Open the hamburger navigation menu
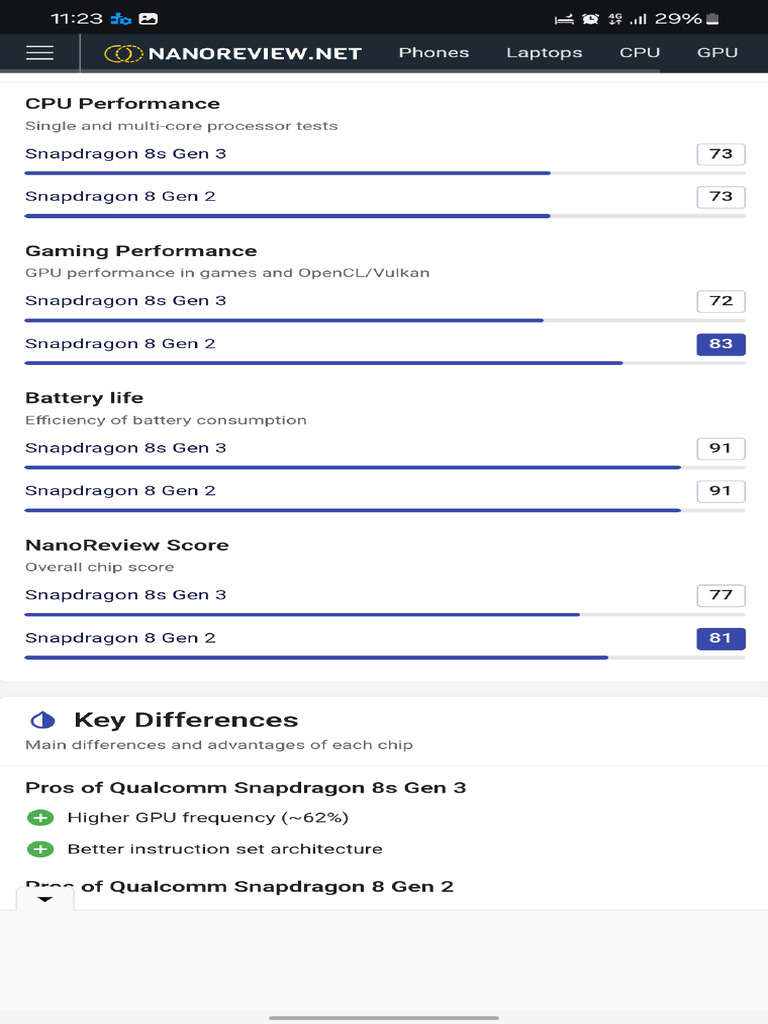768x1024 pixels. [40, 53]
